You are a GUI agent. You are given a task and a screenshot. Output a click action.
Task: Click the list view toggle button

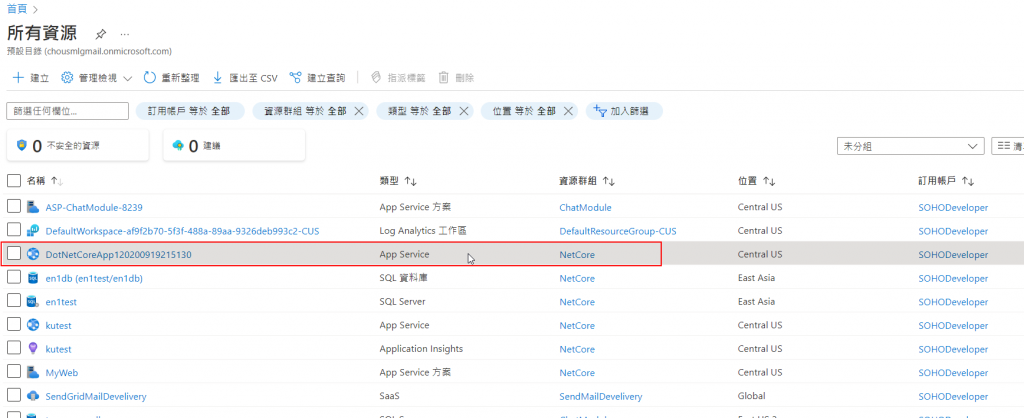coord(1007,146)
